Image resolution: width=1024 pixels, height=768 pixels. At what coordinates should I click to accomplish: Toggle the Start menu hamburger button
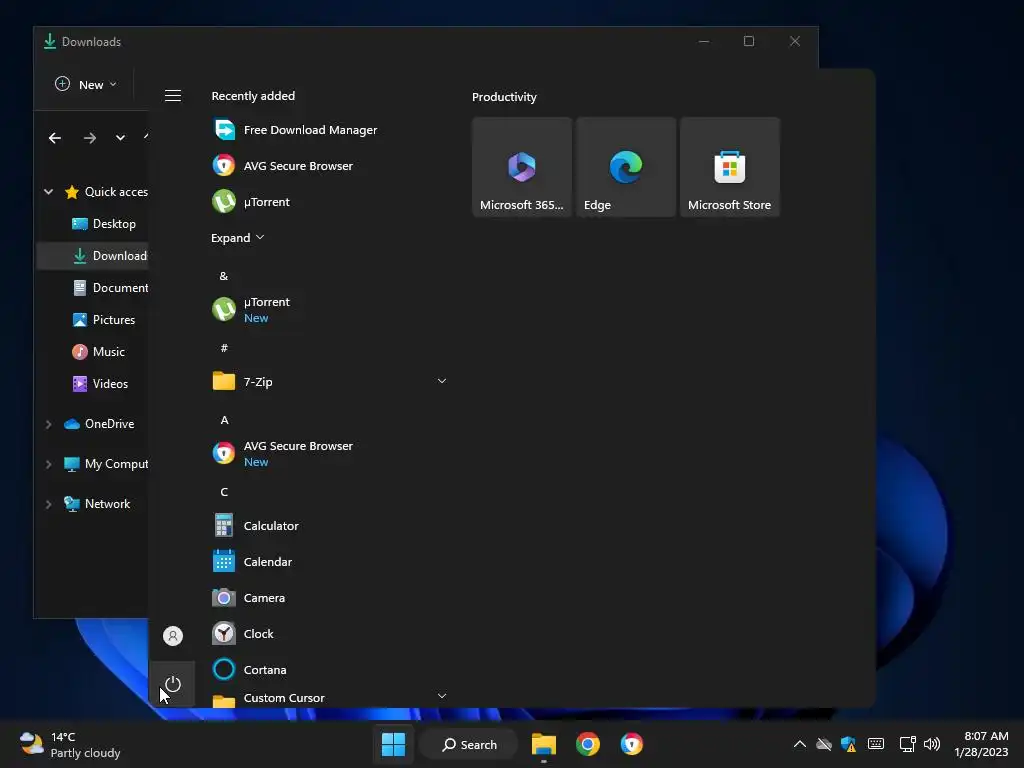click(172, 96)
